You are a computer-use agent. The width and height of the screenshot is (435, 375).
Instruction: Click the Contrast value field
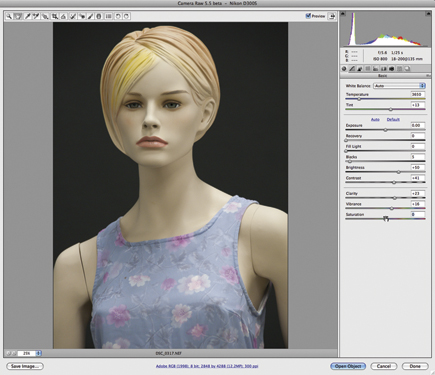coord(418,178)
